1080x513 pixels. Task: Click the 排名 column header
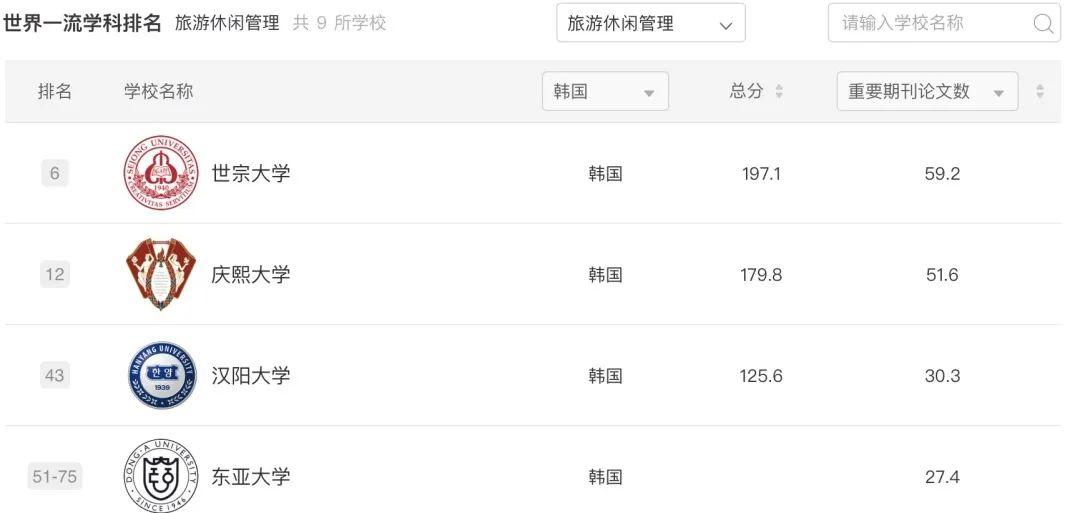coord(55,91)
